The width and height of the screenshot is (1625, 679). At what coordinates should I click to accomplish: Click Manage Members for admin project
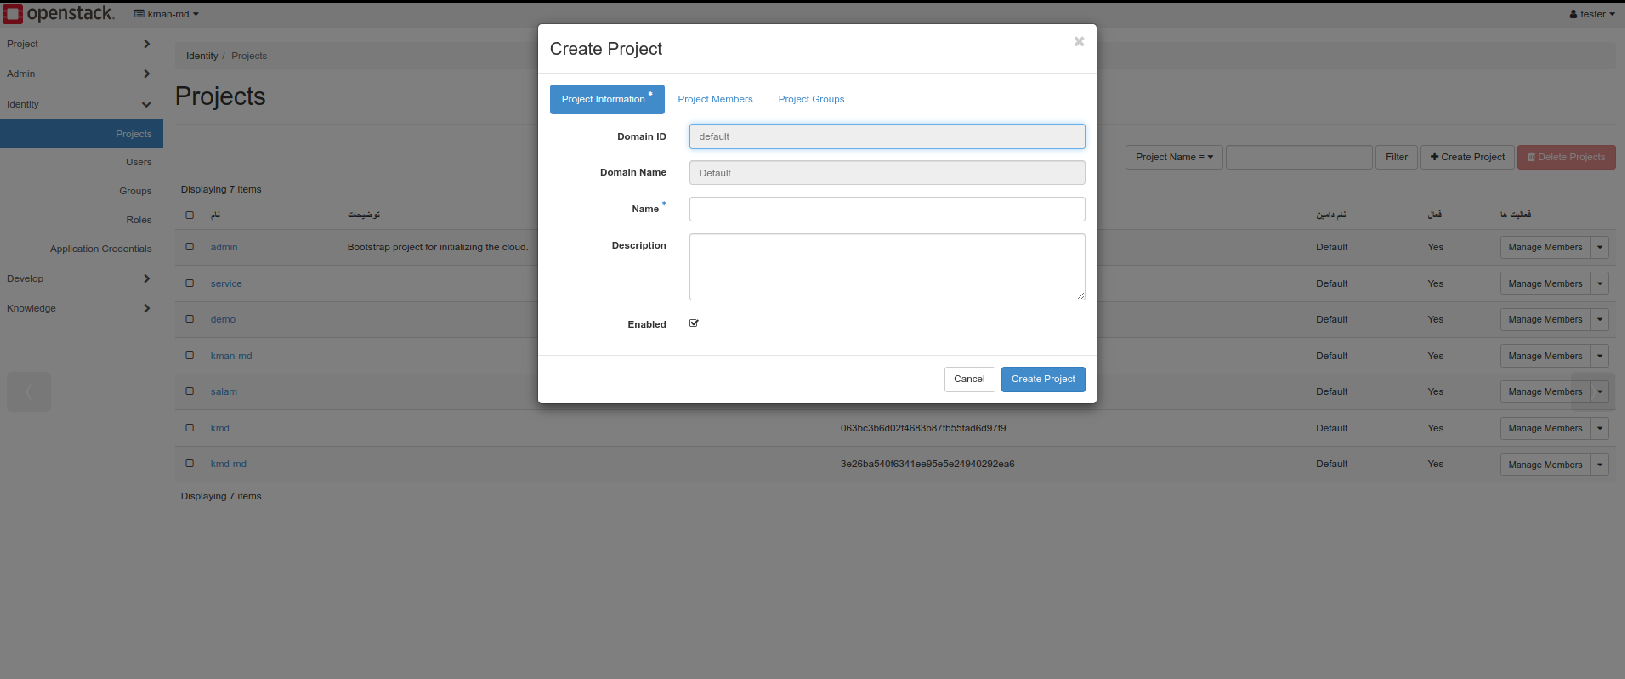[x=1545, y=247]
